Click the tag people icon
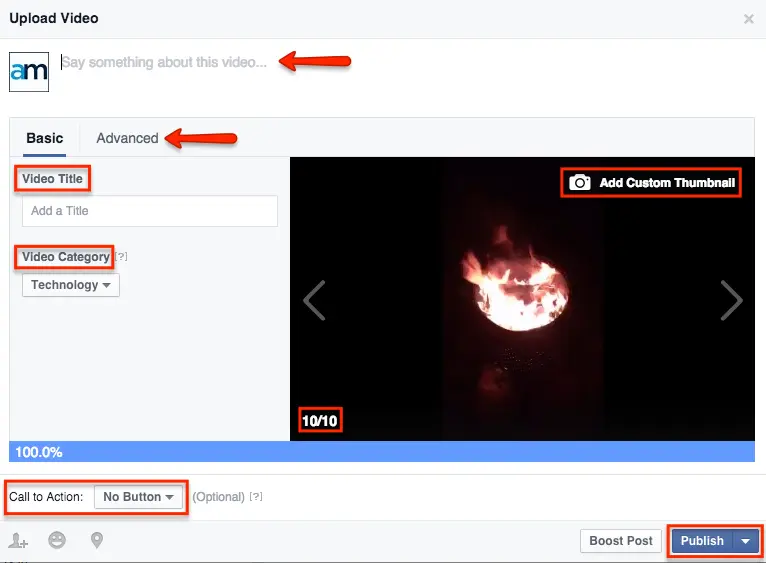 point(19,541)
